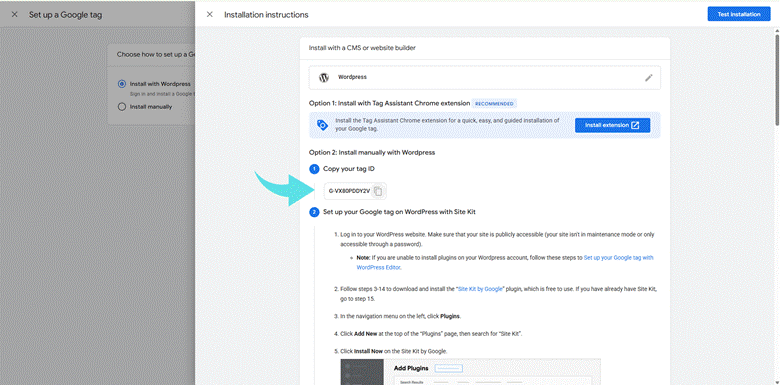The width and height of the screenshot is (780, 385).
Task: Click 'Option 1: Install with Tag Assistant Chrome extension' text
Action: coord(390,103)
